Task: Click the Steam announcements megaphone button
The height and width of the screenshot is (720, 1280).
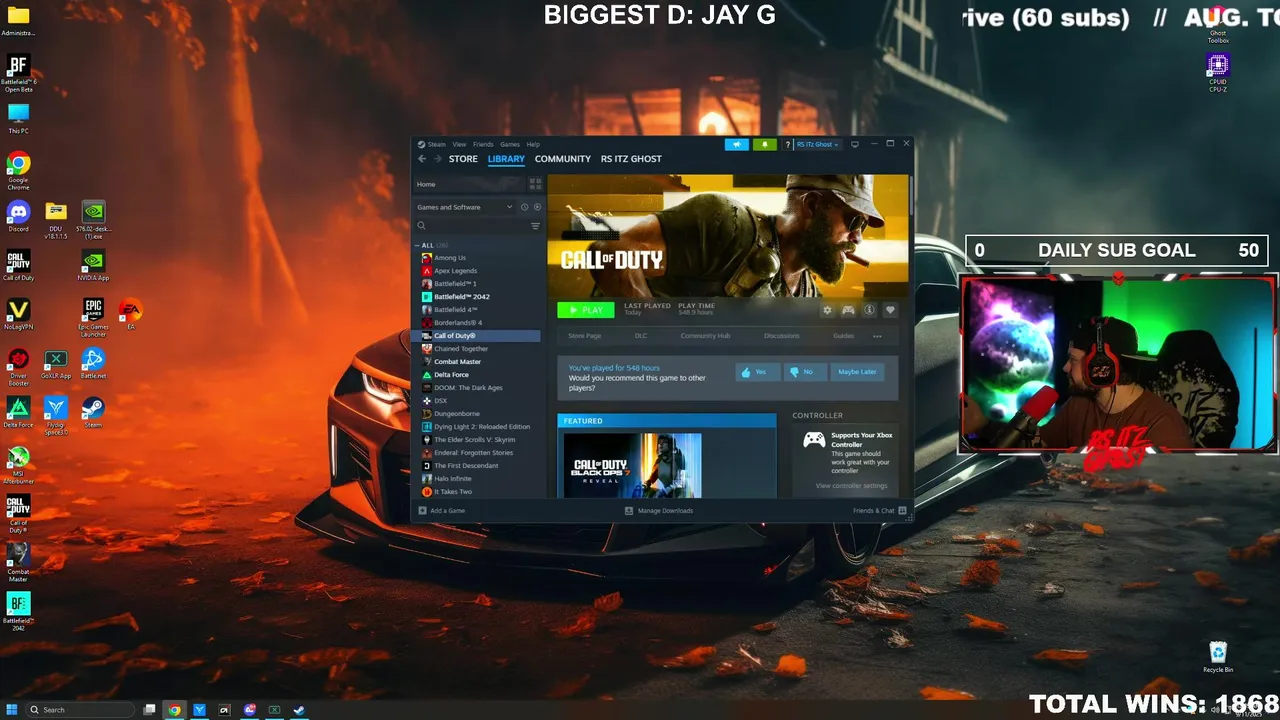Action: (737, 144)
